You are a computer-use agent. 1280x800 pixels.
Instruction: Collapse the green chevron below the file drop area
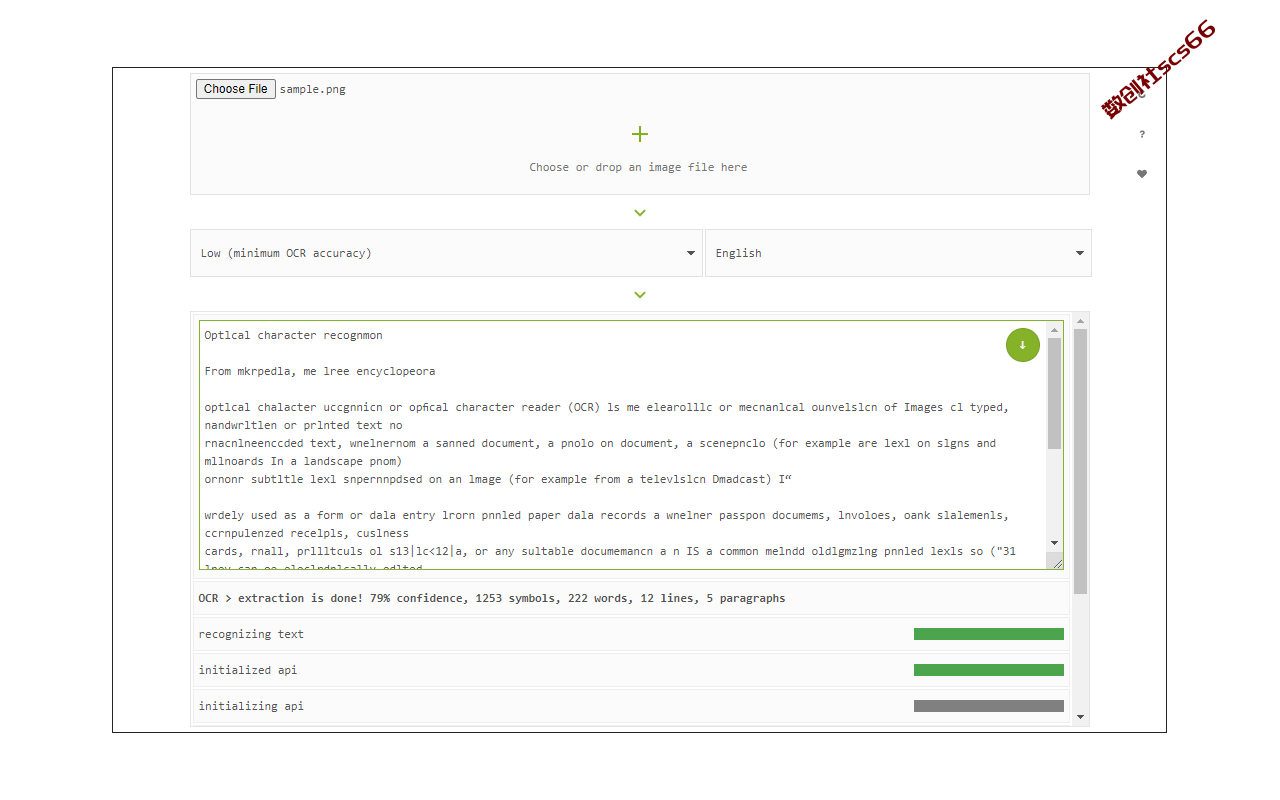pyautogui.click(x=640, y=213)
